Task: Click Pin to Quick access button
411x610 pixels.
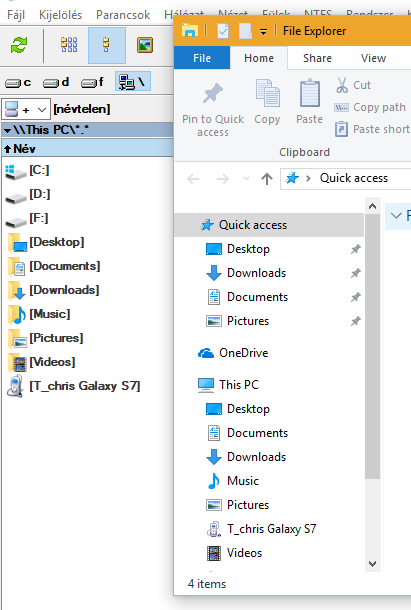Action: click(213, 110)
